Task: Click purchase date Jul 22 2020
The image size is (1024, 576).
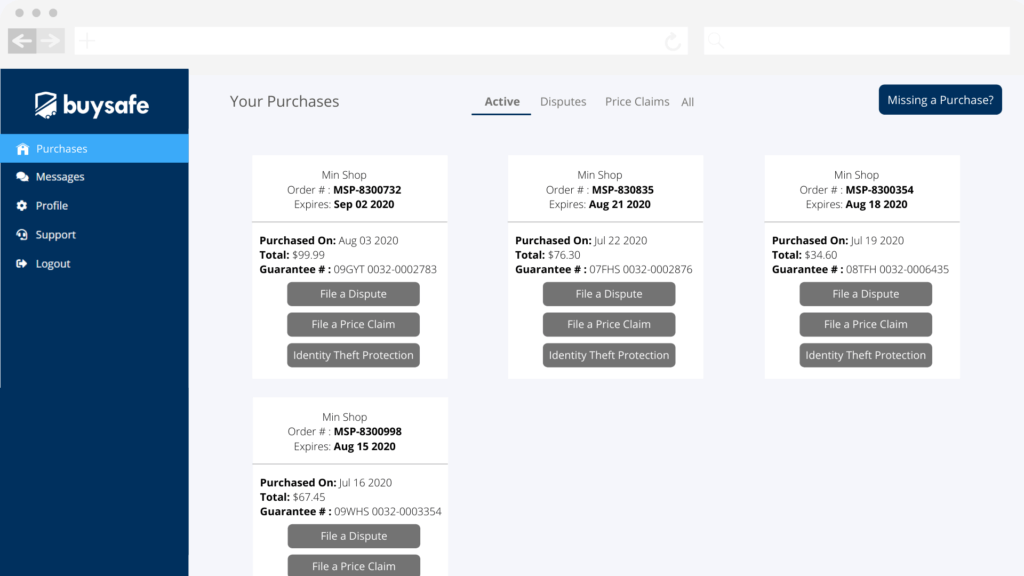Action: (x=620, y=240)
